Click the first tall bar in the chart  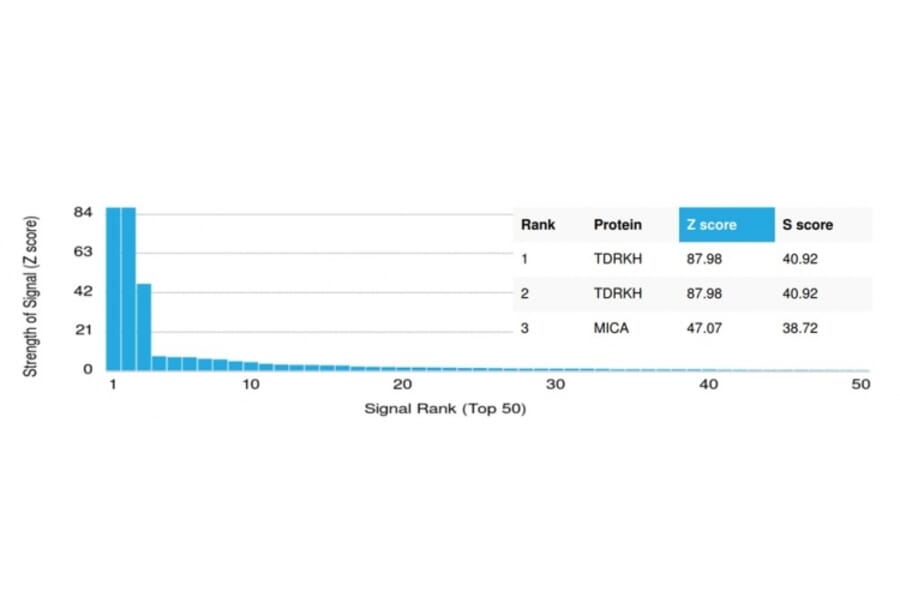113,288
